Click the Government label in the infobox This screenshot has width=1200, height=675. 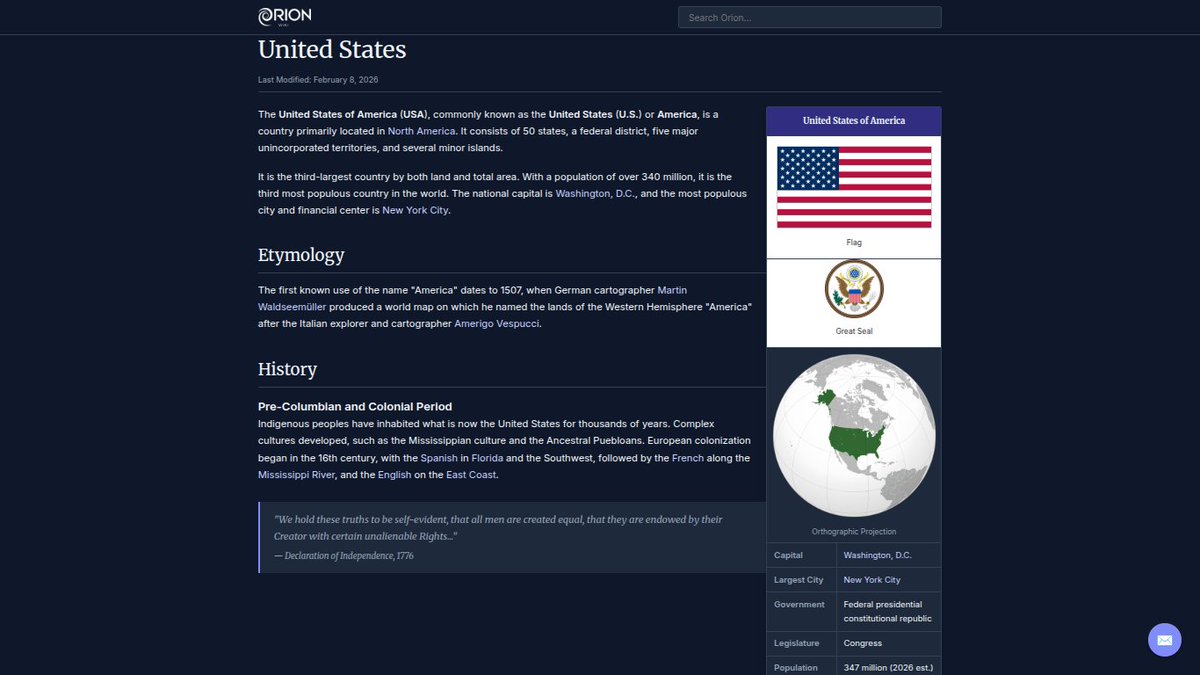tap(799, 605)
